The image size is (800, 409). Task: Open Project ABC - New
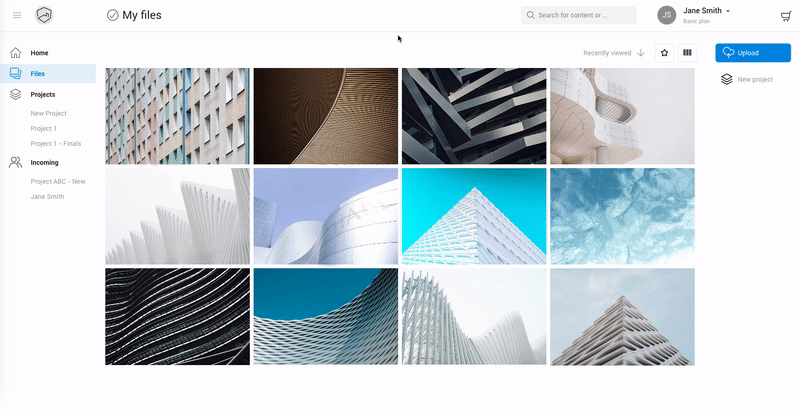pos(58,181)
